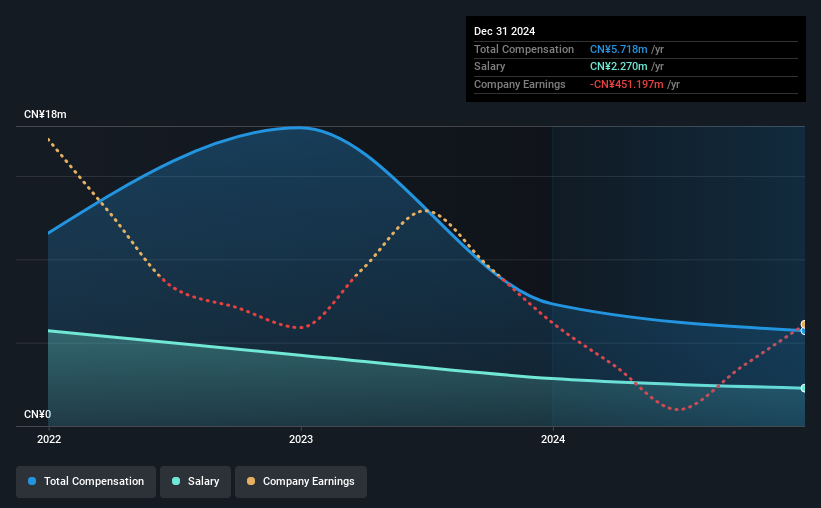This screenshot has width=821, height=508.
Task: Click the Company Earnings tooltip row label
Action: point(519,84)
